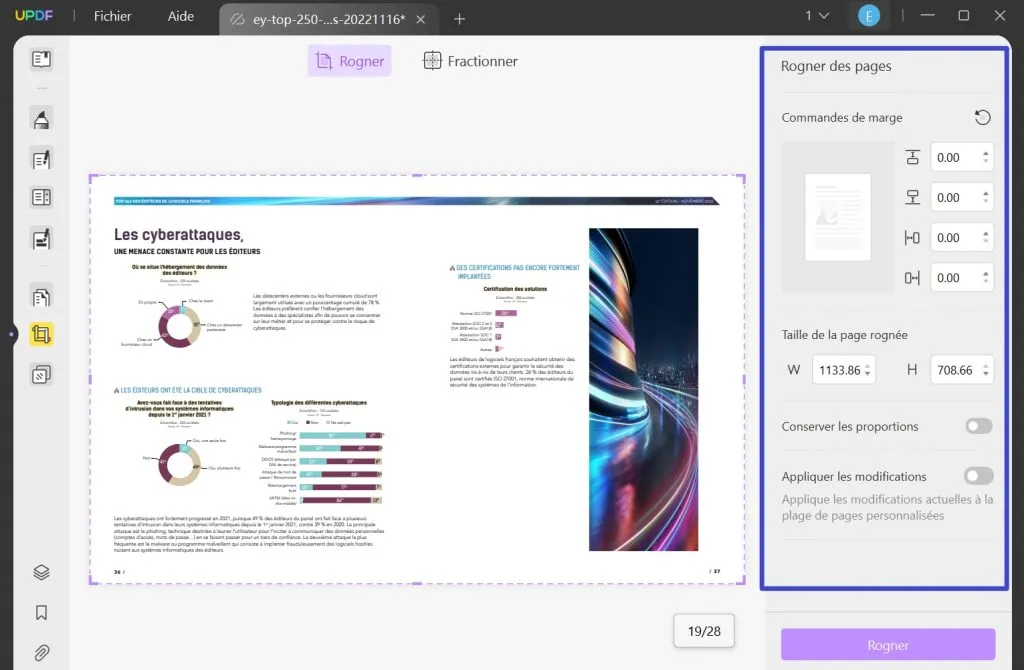
Task: Select the Rogner mode button
Action: [349, 61]
